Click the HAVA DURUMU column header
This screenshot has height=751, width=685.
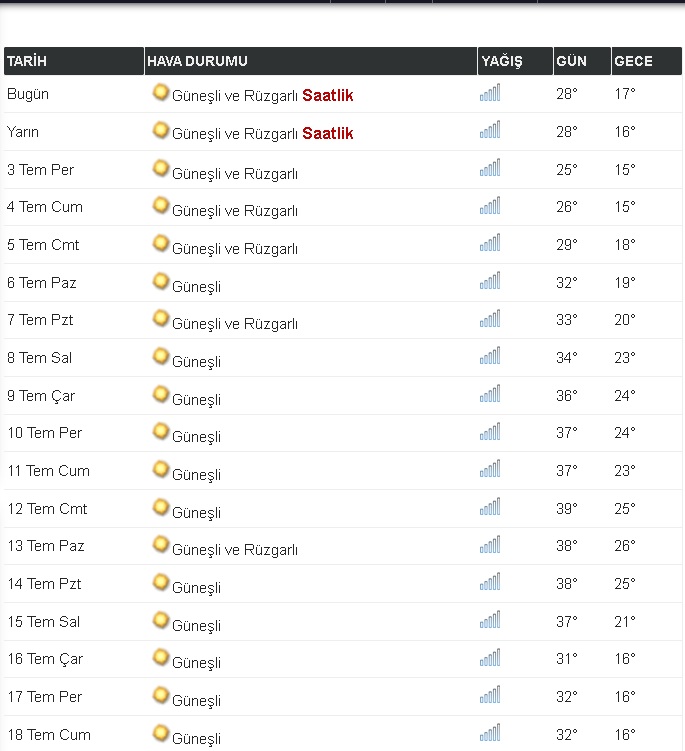coord(197,61)
